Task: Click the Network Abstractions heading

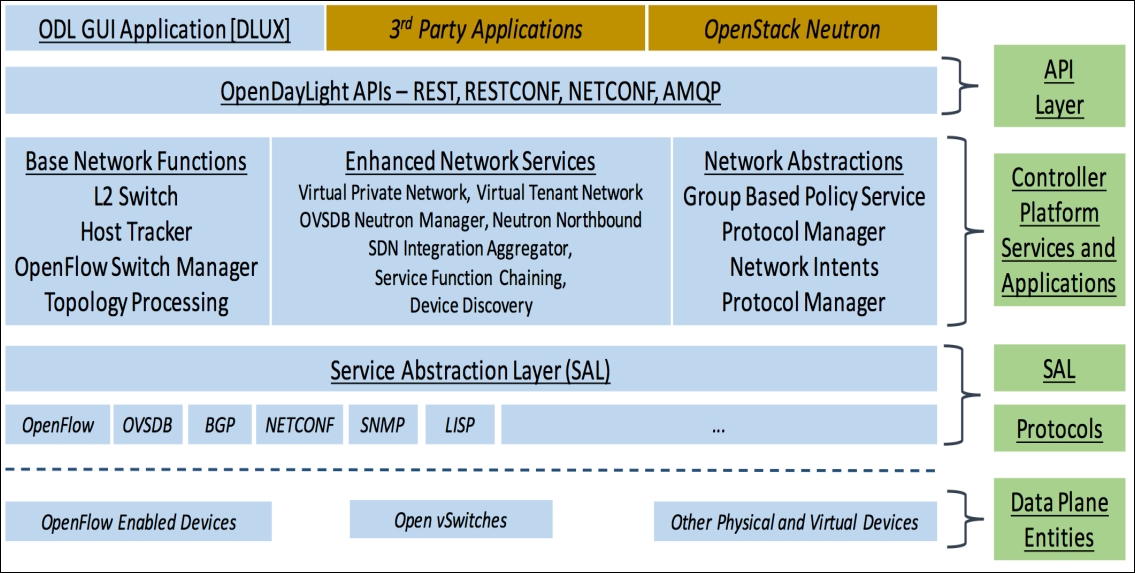Action: coord(803,161)
